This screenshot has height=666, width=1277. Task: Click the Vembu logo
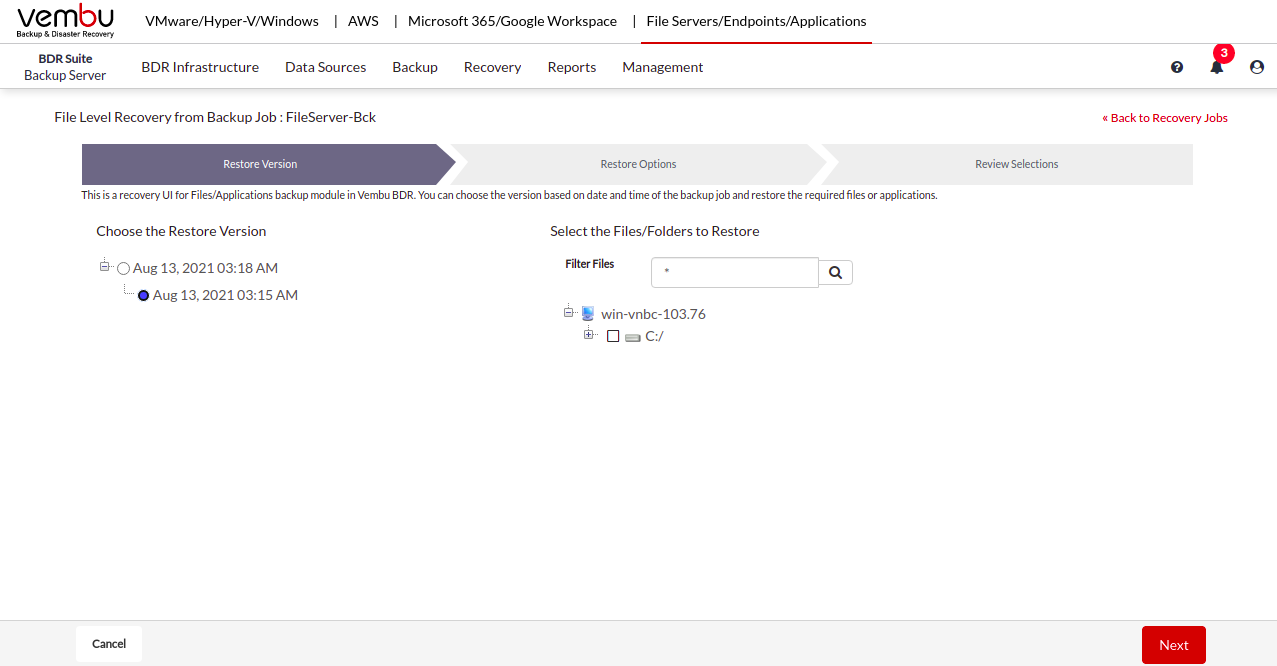pyautogui.click(x=66, y=21)
